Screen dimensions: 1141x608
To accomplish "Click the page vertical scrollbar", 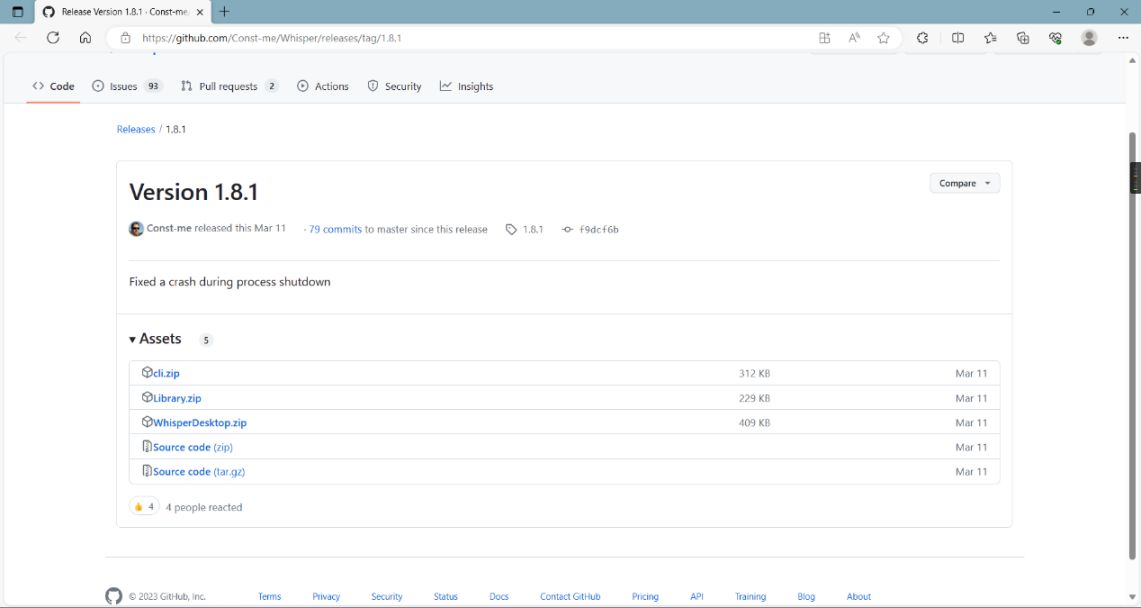I will click(x=1132, y=346).
